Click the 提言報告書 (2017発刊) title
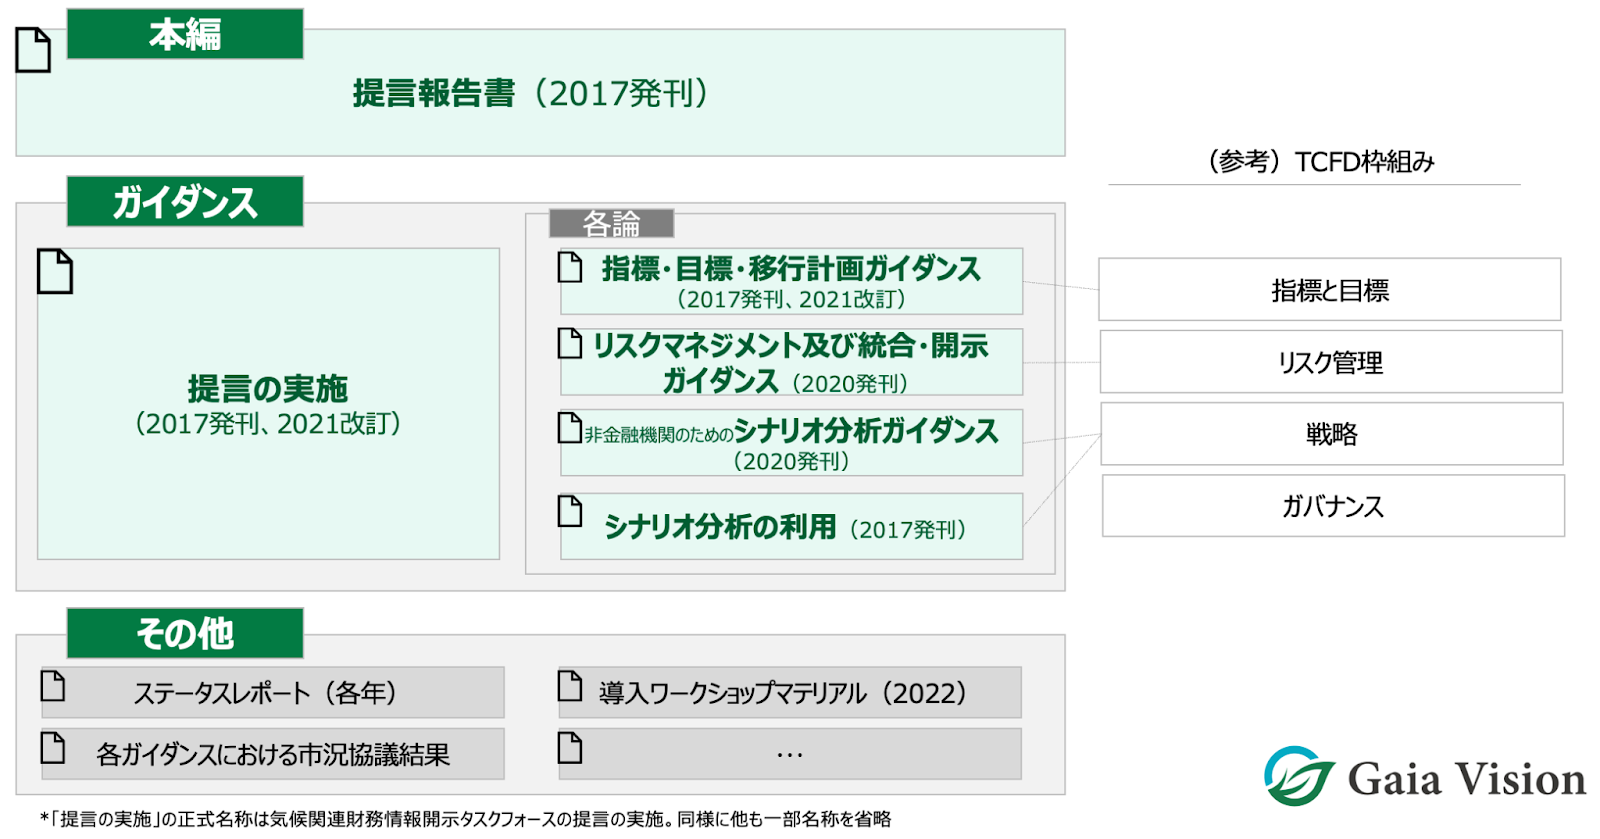 coord(531,93)
